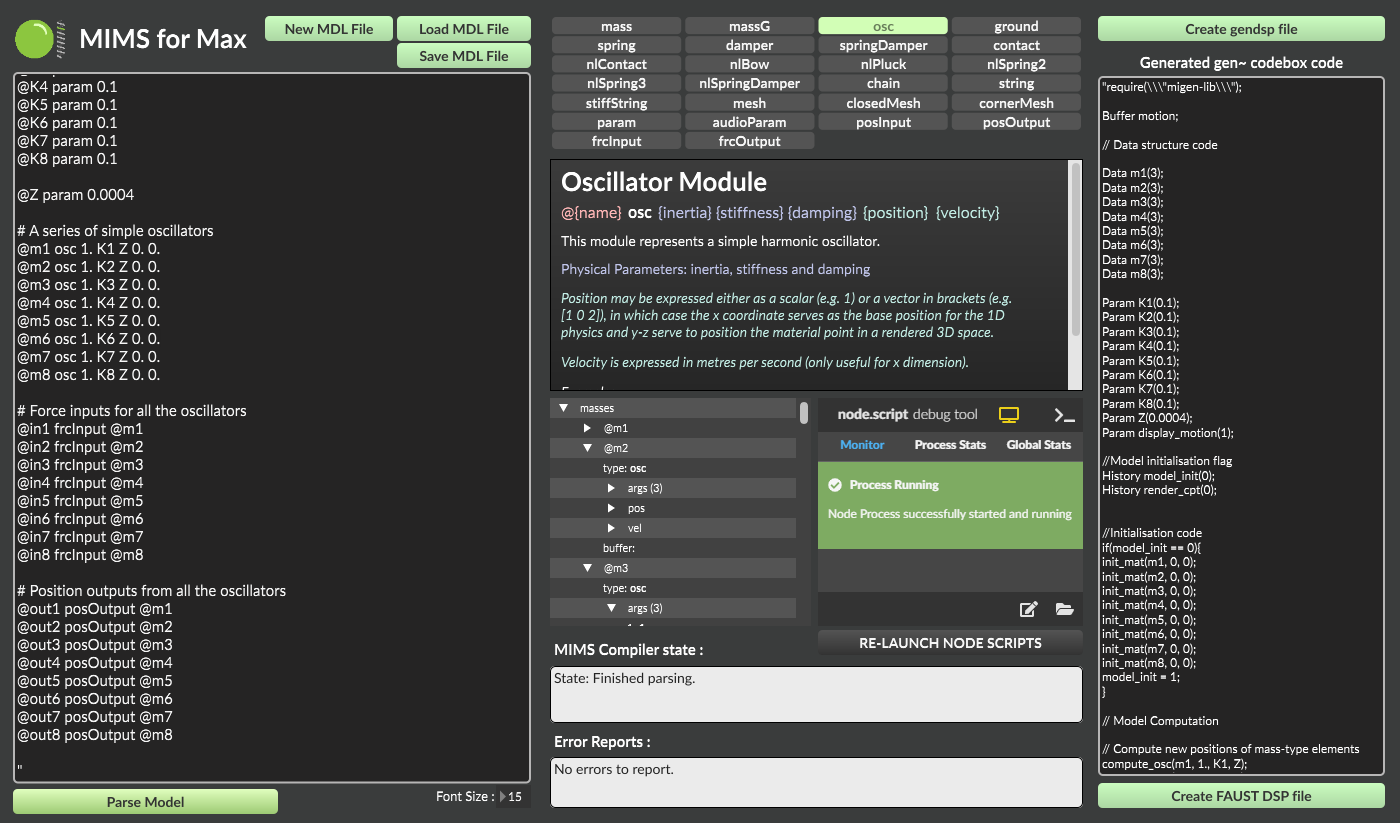Select the chain module button
Viewport: 1400px width, 823px height.
883,83
